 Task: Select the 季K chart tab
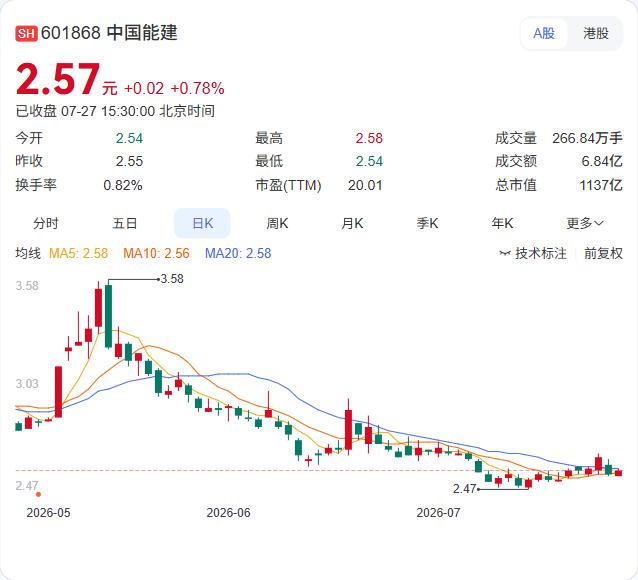tap(427, 223)
